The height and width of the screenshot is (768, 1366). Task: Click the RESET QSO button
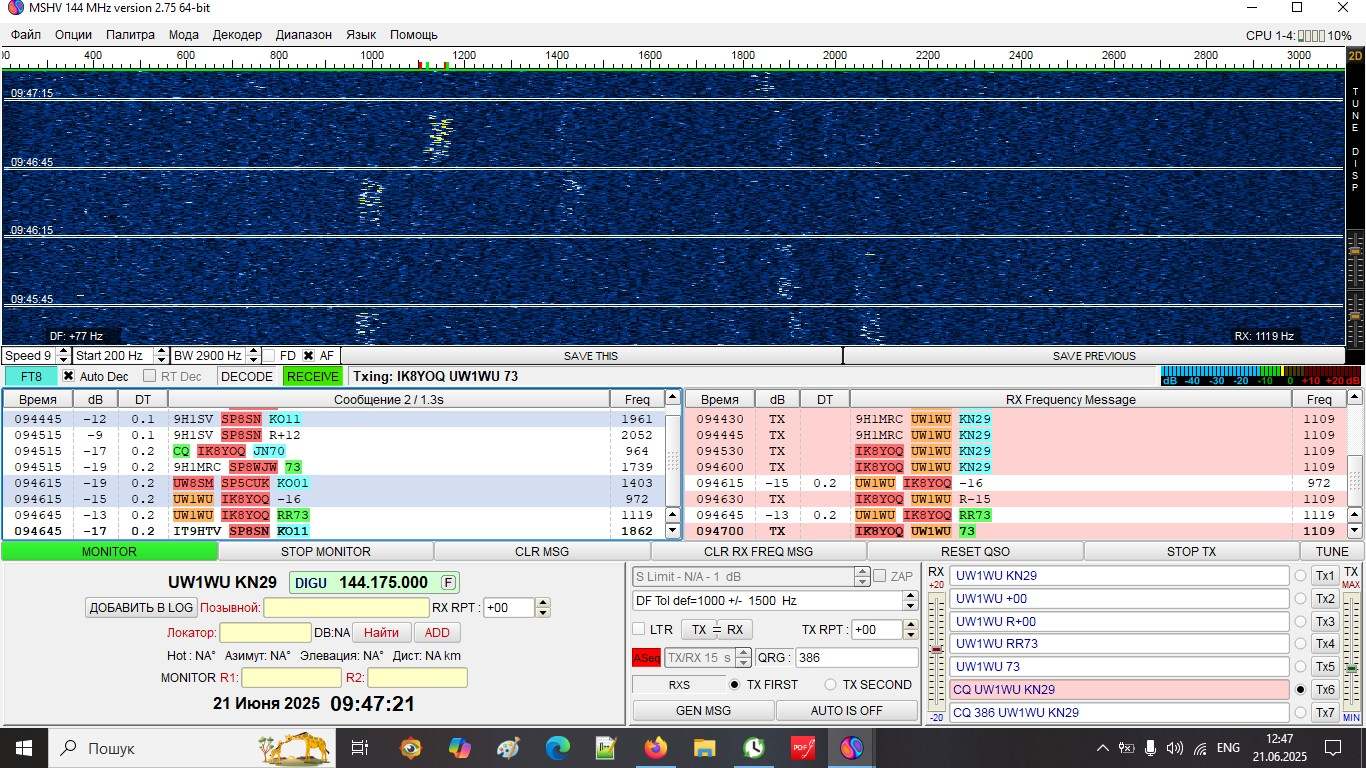pos(975,551)
